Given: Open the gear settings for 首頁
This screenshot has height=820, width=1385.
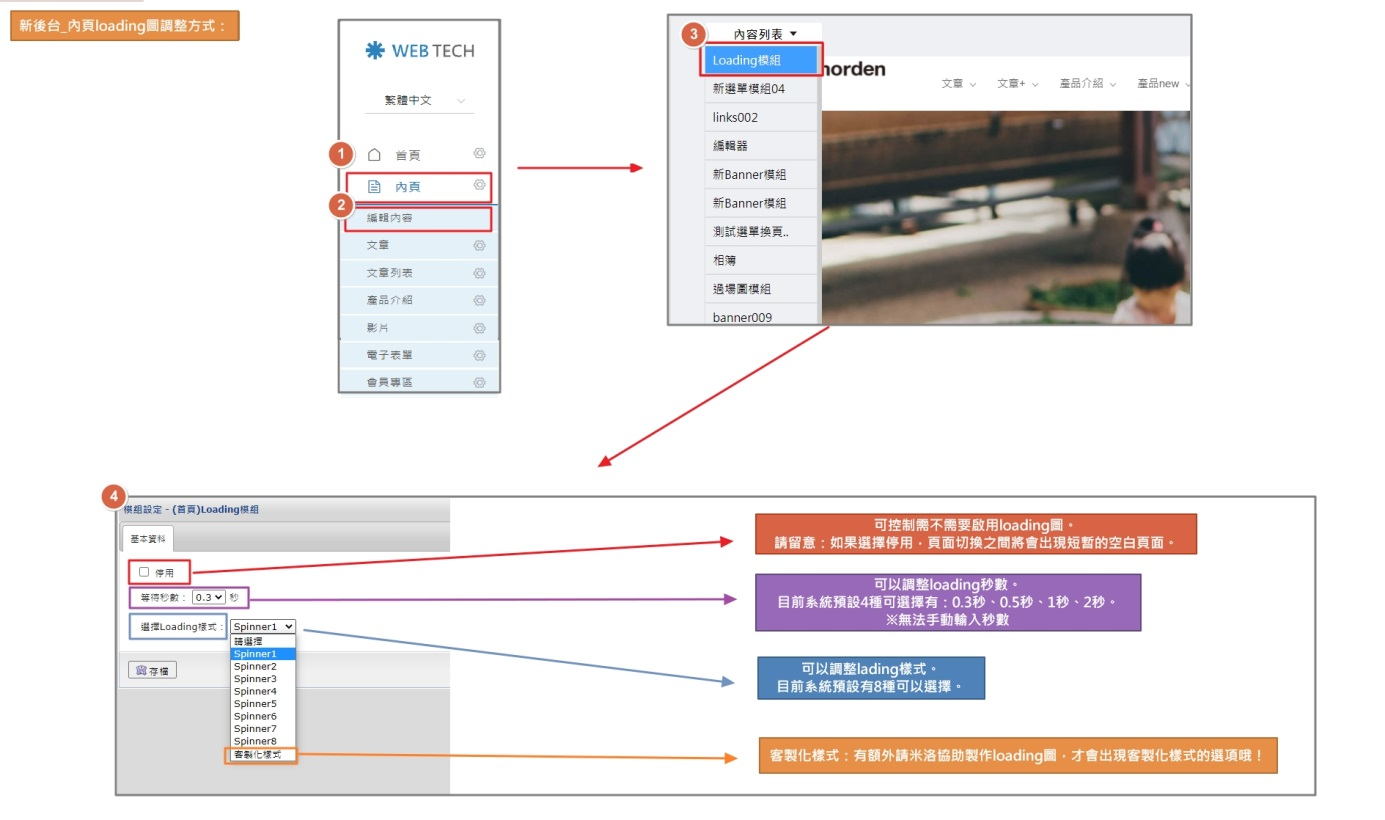Looking at the screenshot, I should tap(479, 153).
